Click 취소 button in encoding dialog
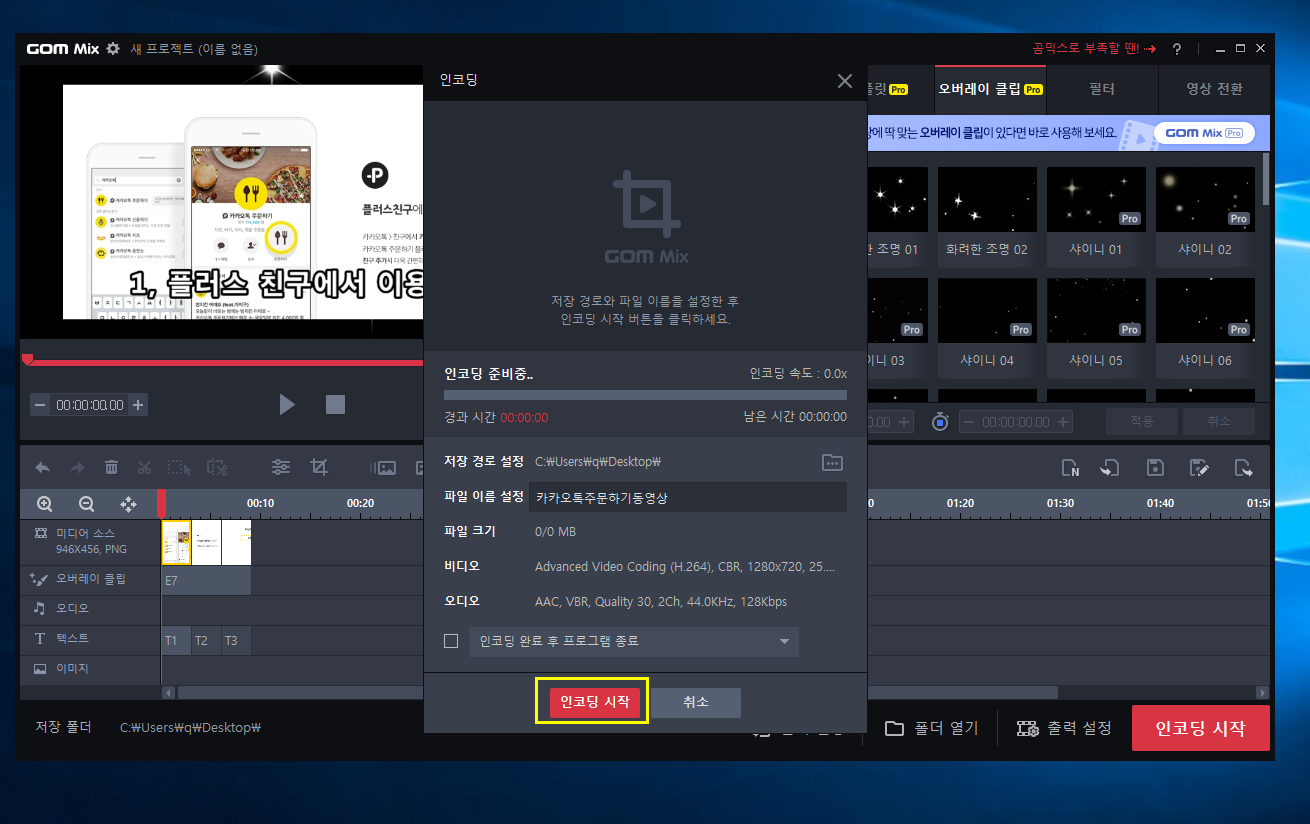The height and width of the screenshot is (824, 1310). click(696, 702)
